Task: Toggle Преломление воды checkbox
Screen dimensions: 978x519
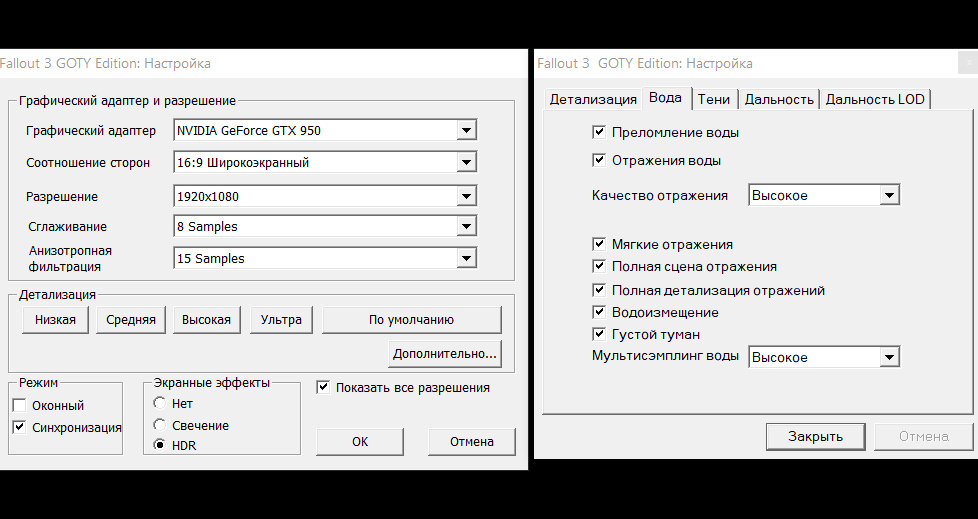Action: pyautogui.click(x=599, y=132)
